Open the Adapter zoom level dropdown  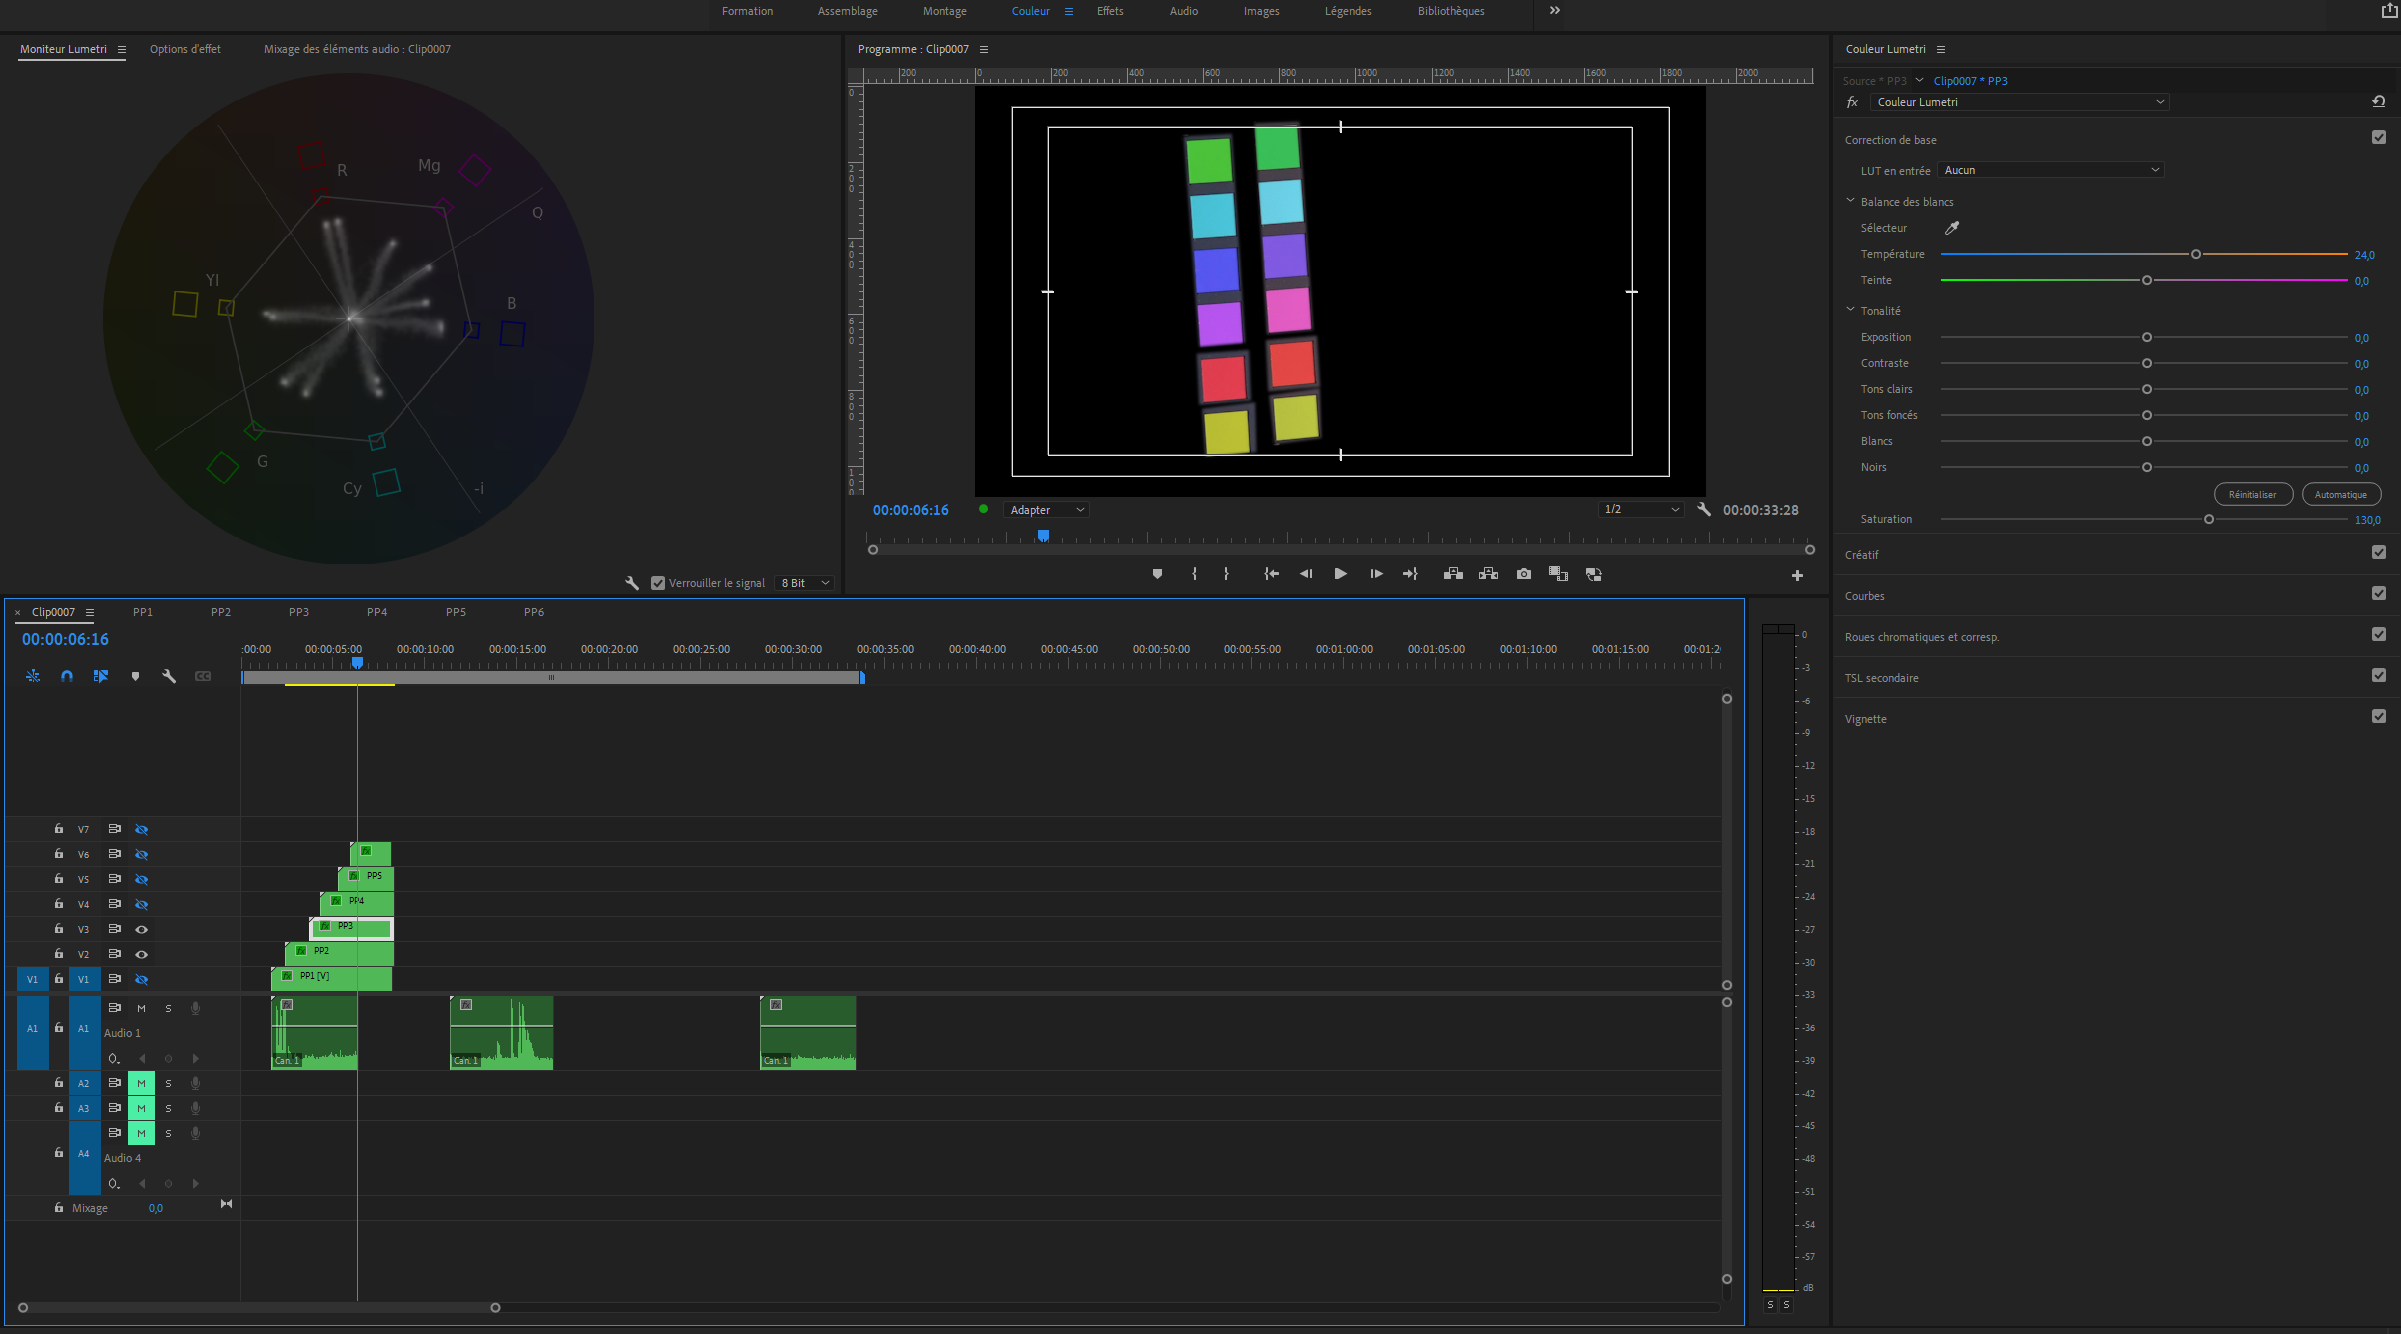[1046, 510]
